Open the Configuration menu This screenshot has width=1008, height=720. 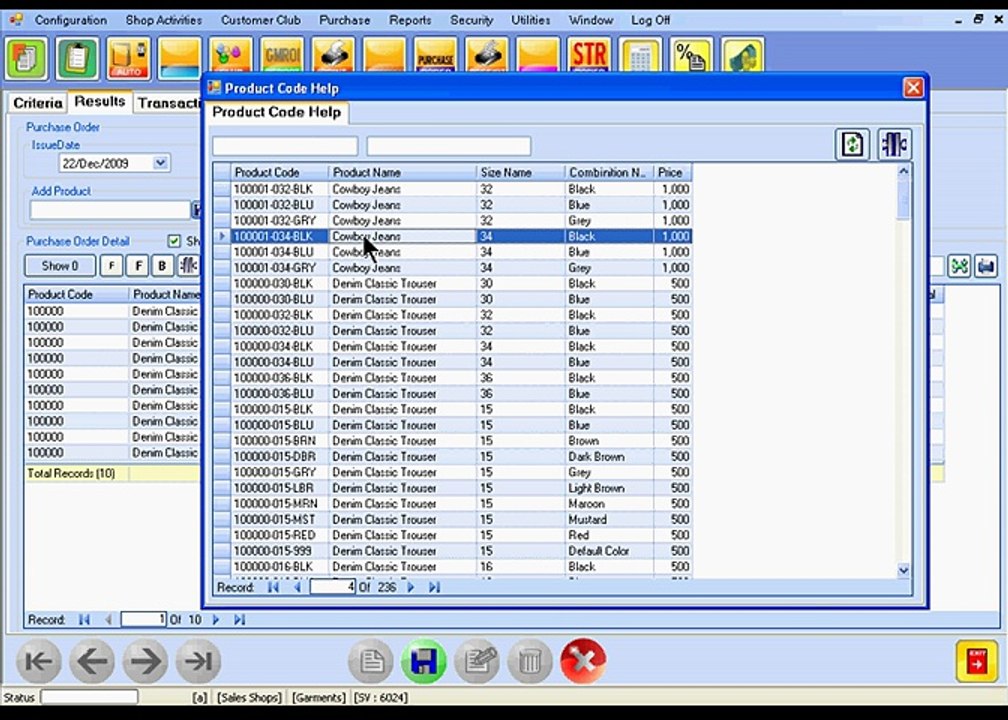click(71, 20)
